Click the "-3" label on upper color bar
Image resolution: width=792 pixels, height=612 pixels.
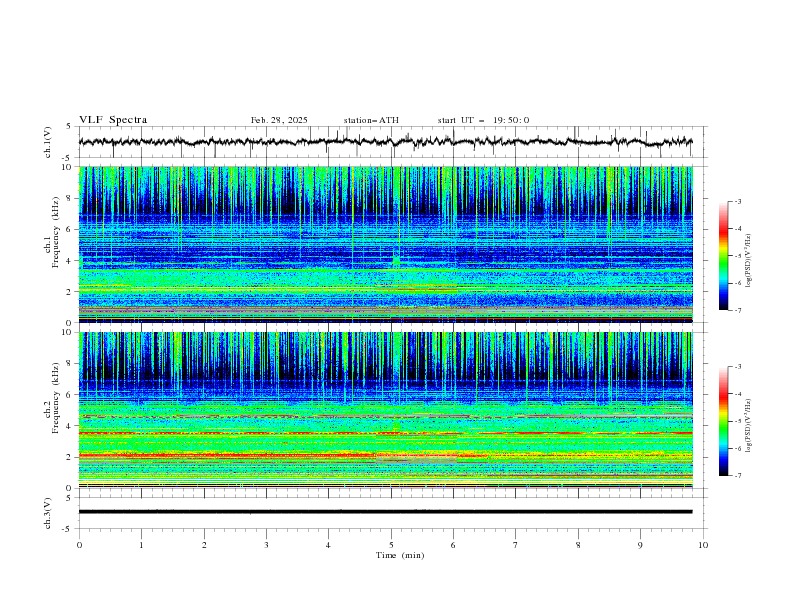point(738,201)
